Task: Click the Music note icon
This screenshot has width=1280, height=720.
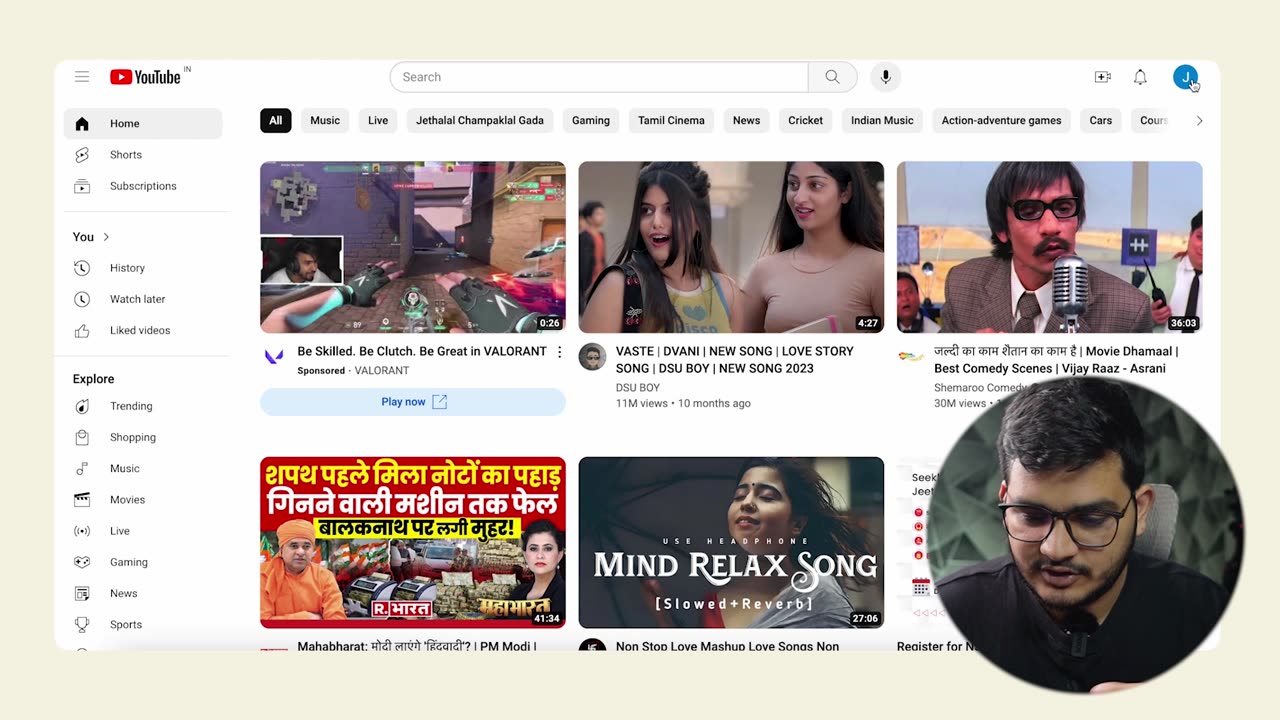Action: coord(82,468)
